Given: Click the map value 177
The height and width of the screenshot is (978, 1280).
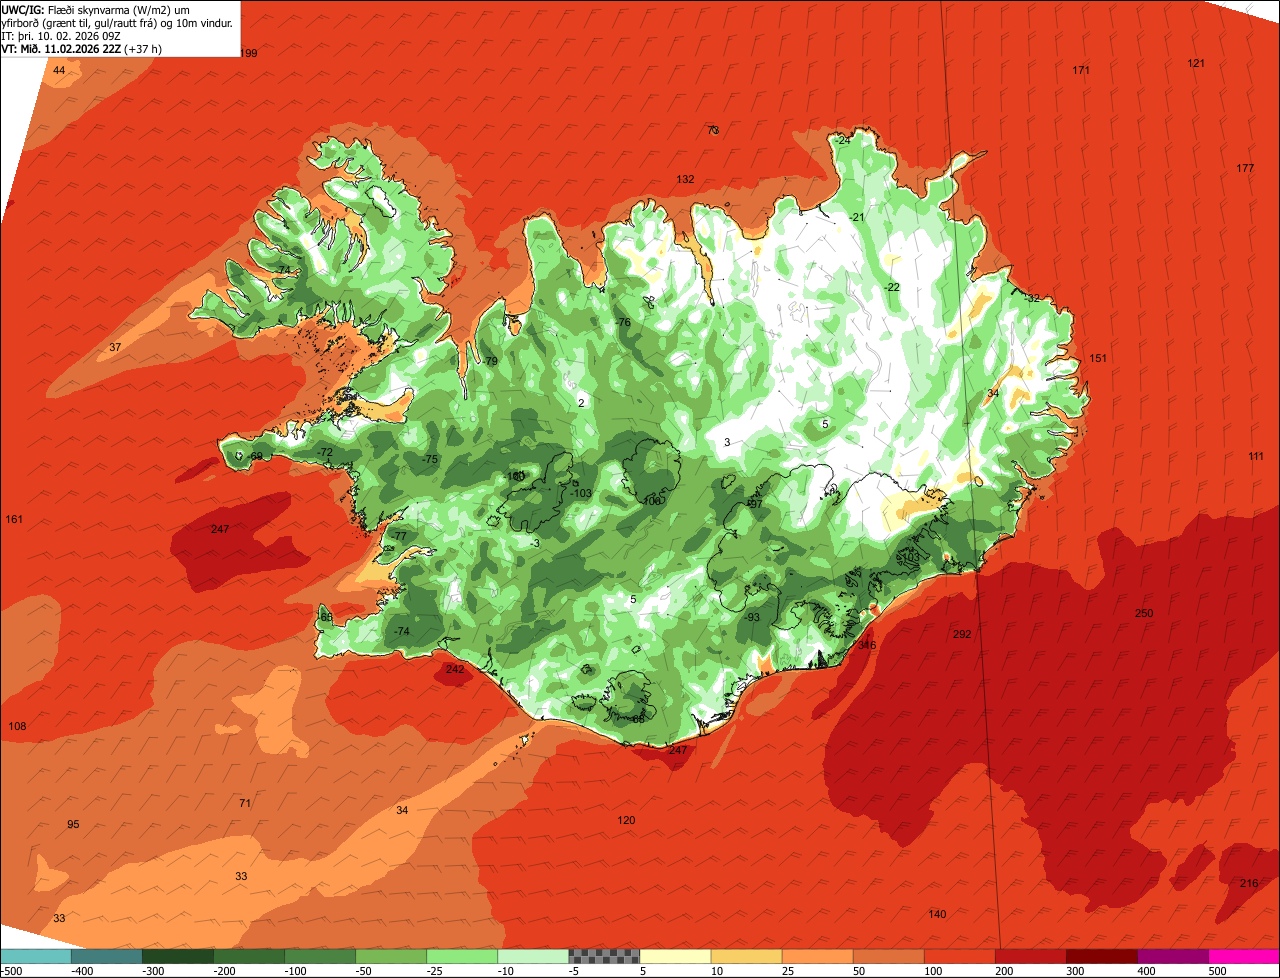Looking at the screenshot, I should click(x=1245, y=168).
